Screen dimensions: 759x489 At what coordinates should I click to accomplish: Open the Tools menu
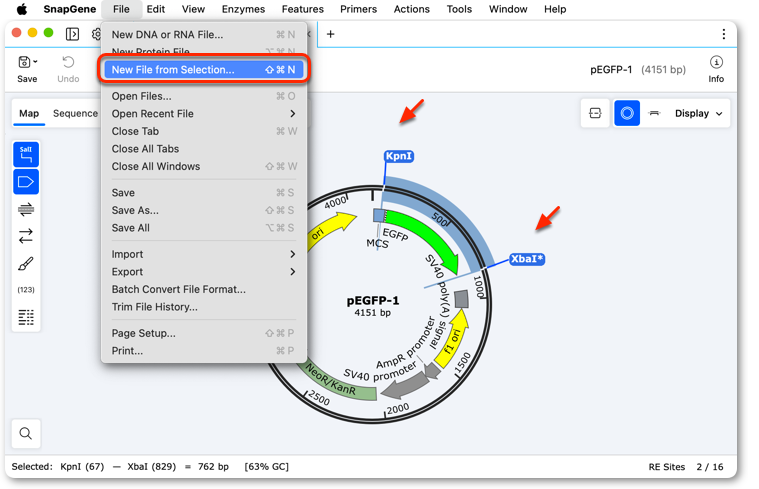459,9
